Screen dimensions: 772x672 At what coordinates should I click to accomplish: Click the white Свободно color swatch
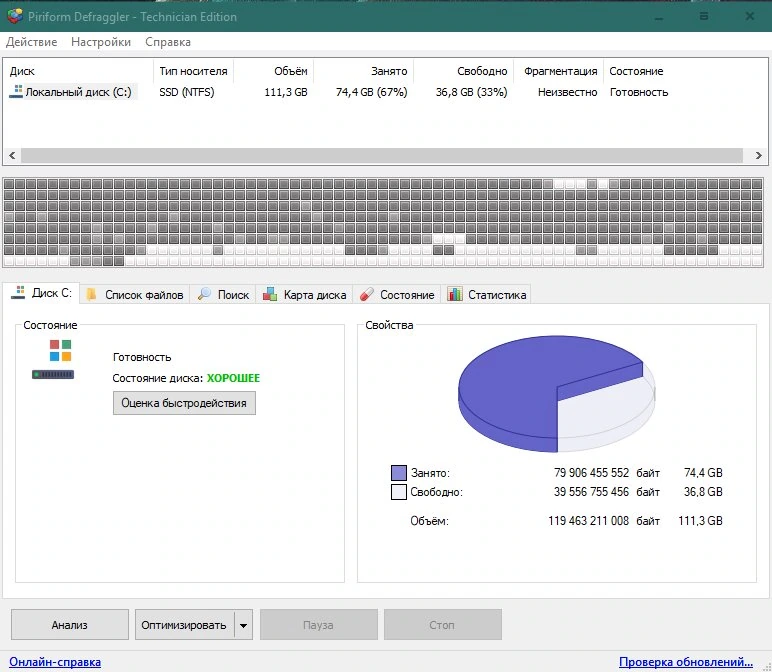(x=399, y=492)
